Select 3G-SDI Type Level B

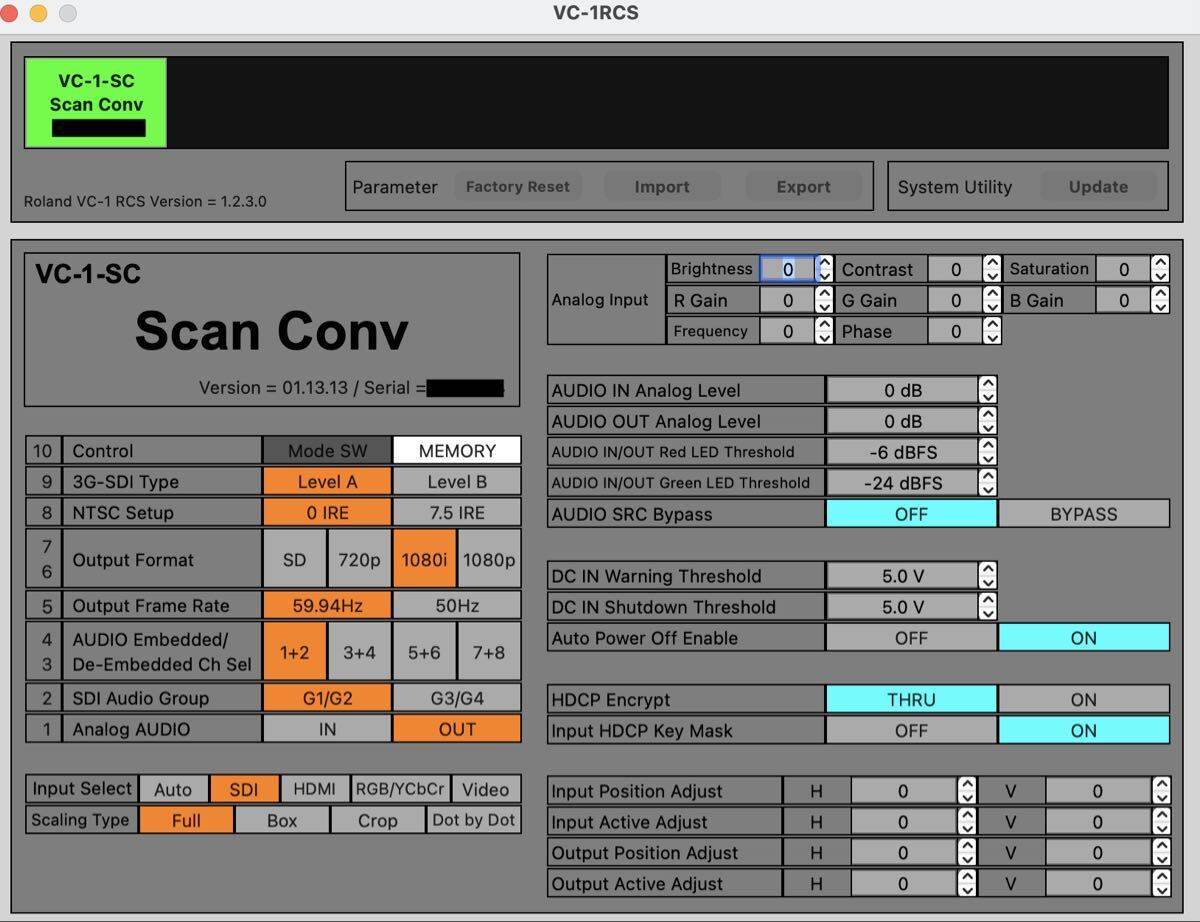(x=457, y=482)
